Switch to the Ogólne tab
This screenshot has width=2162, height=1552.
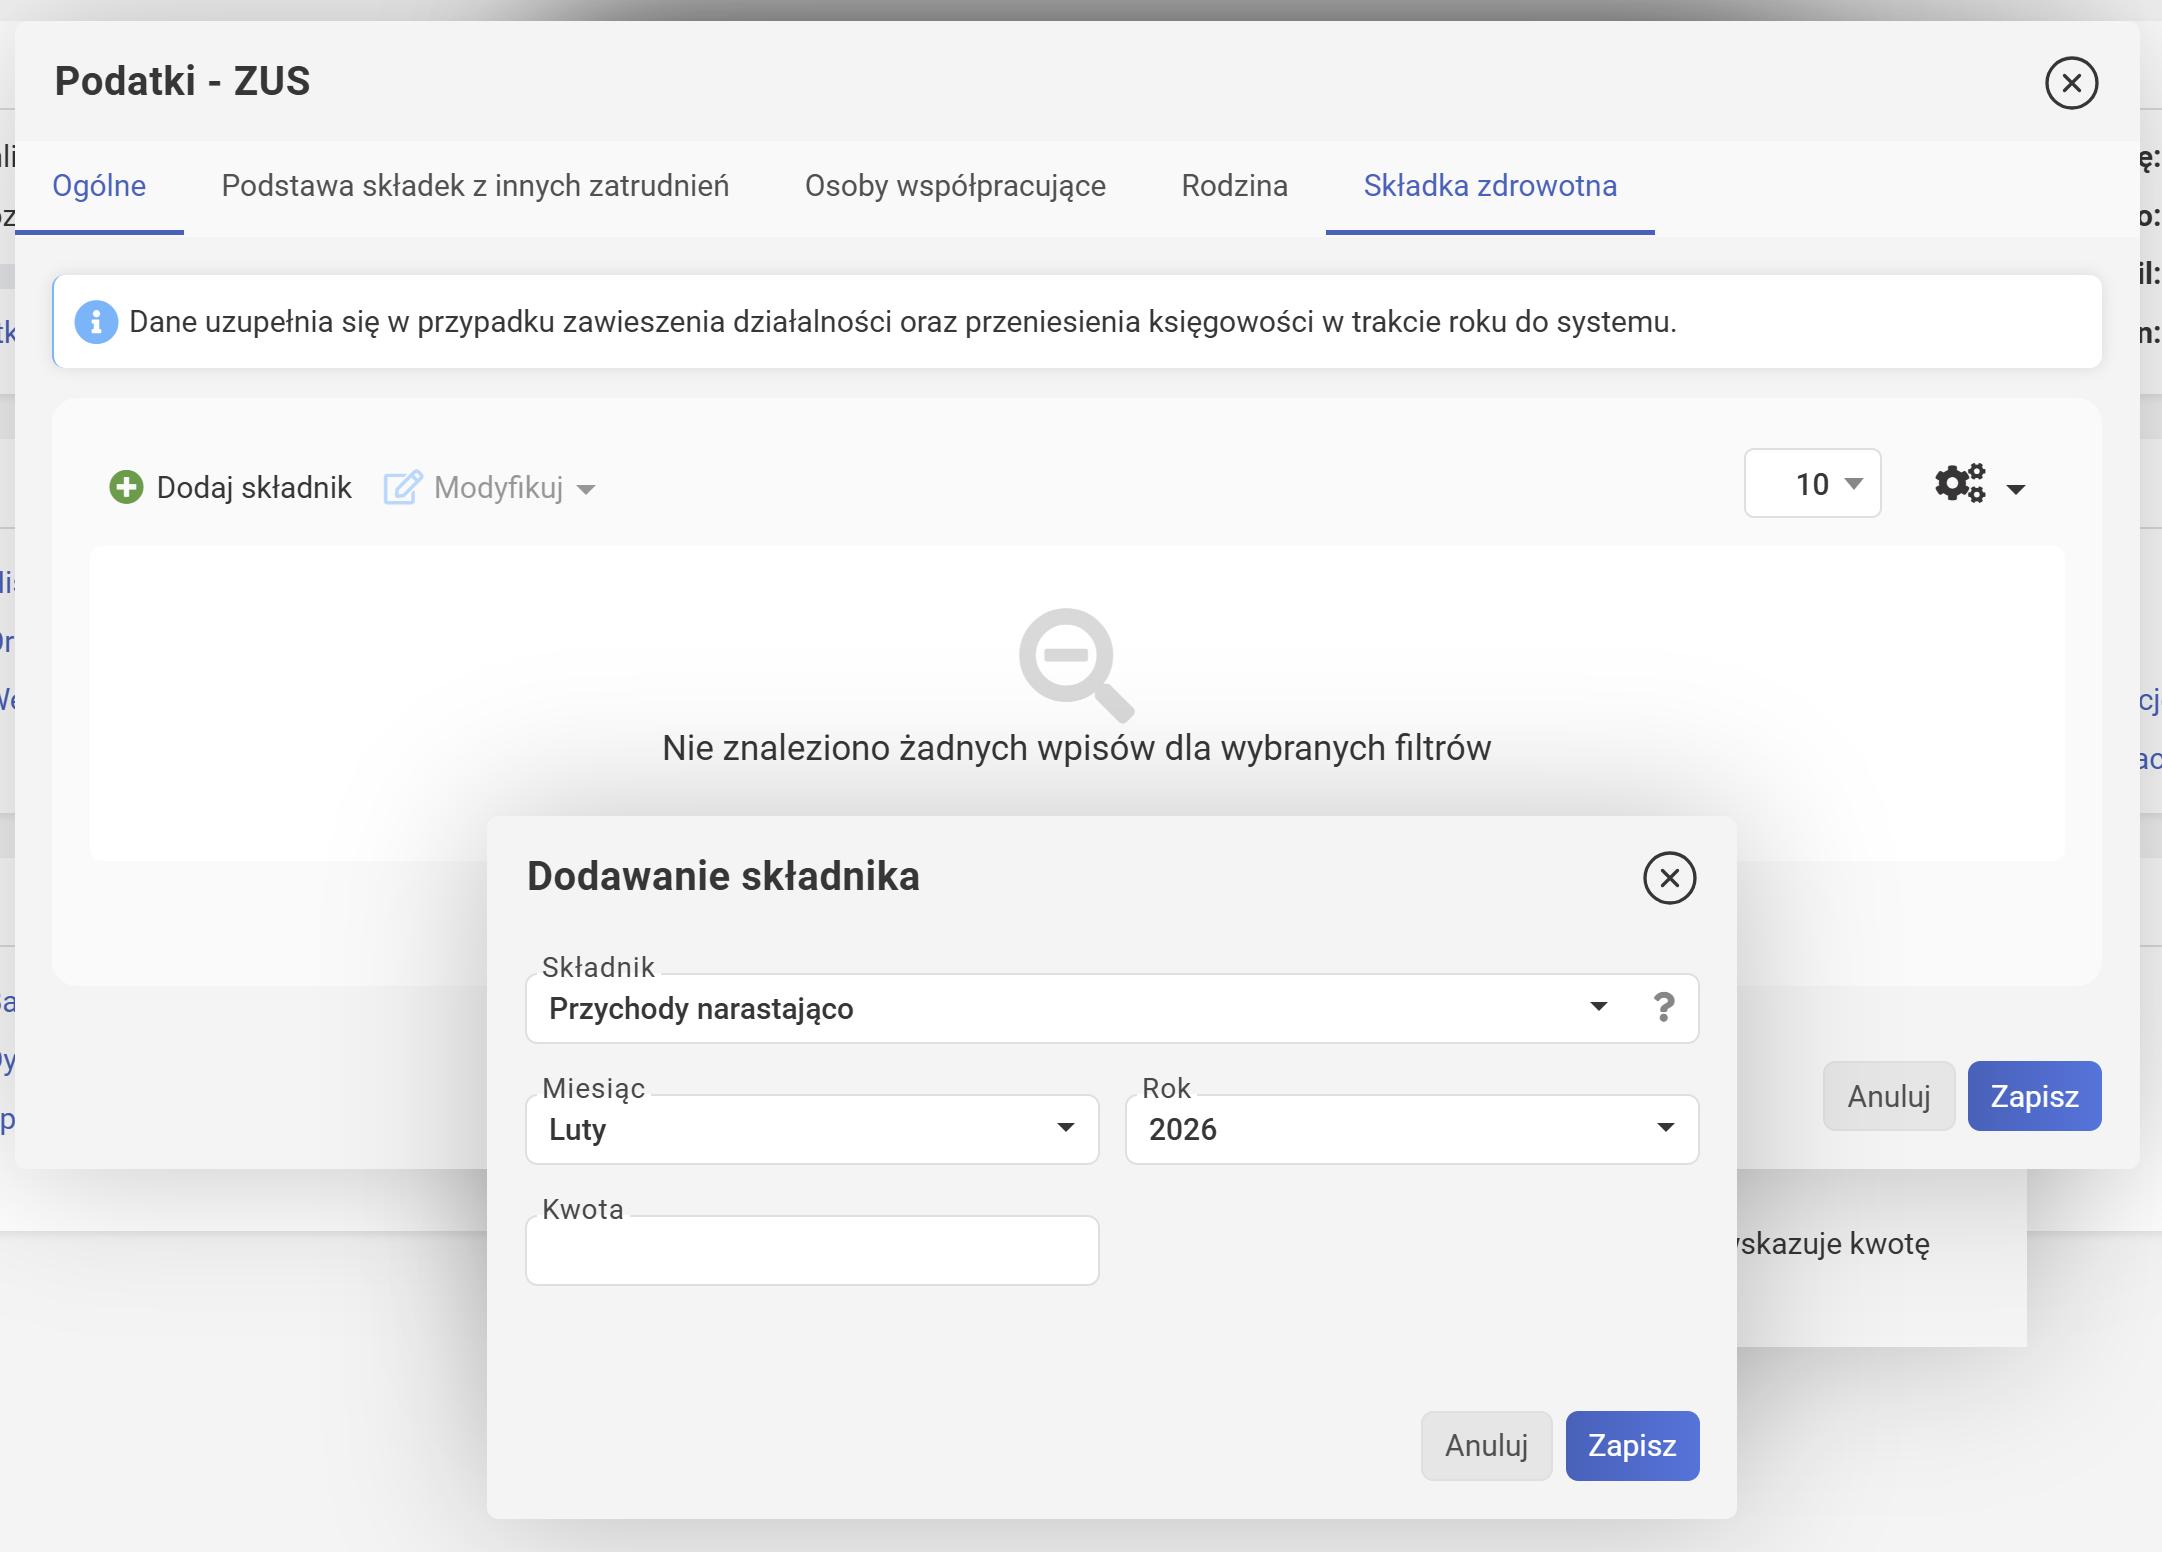point(99,186)
